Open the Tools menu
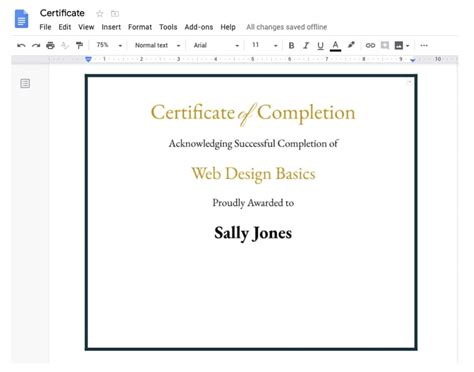Image resolution: width=474 pixels, height=372 pixels. (168, 27)
